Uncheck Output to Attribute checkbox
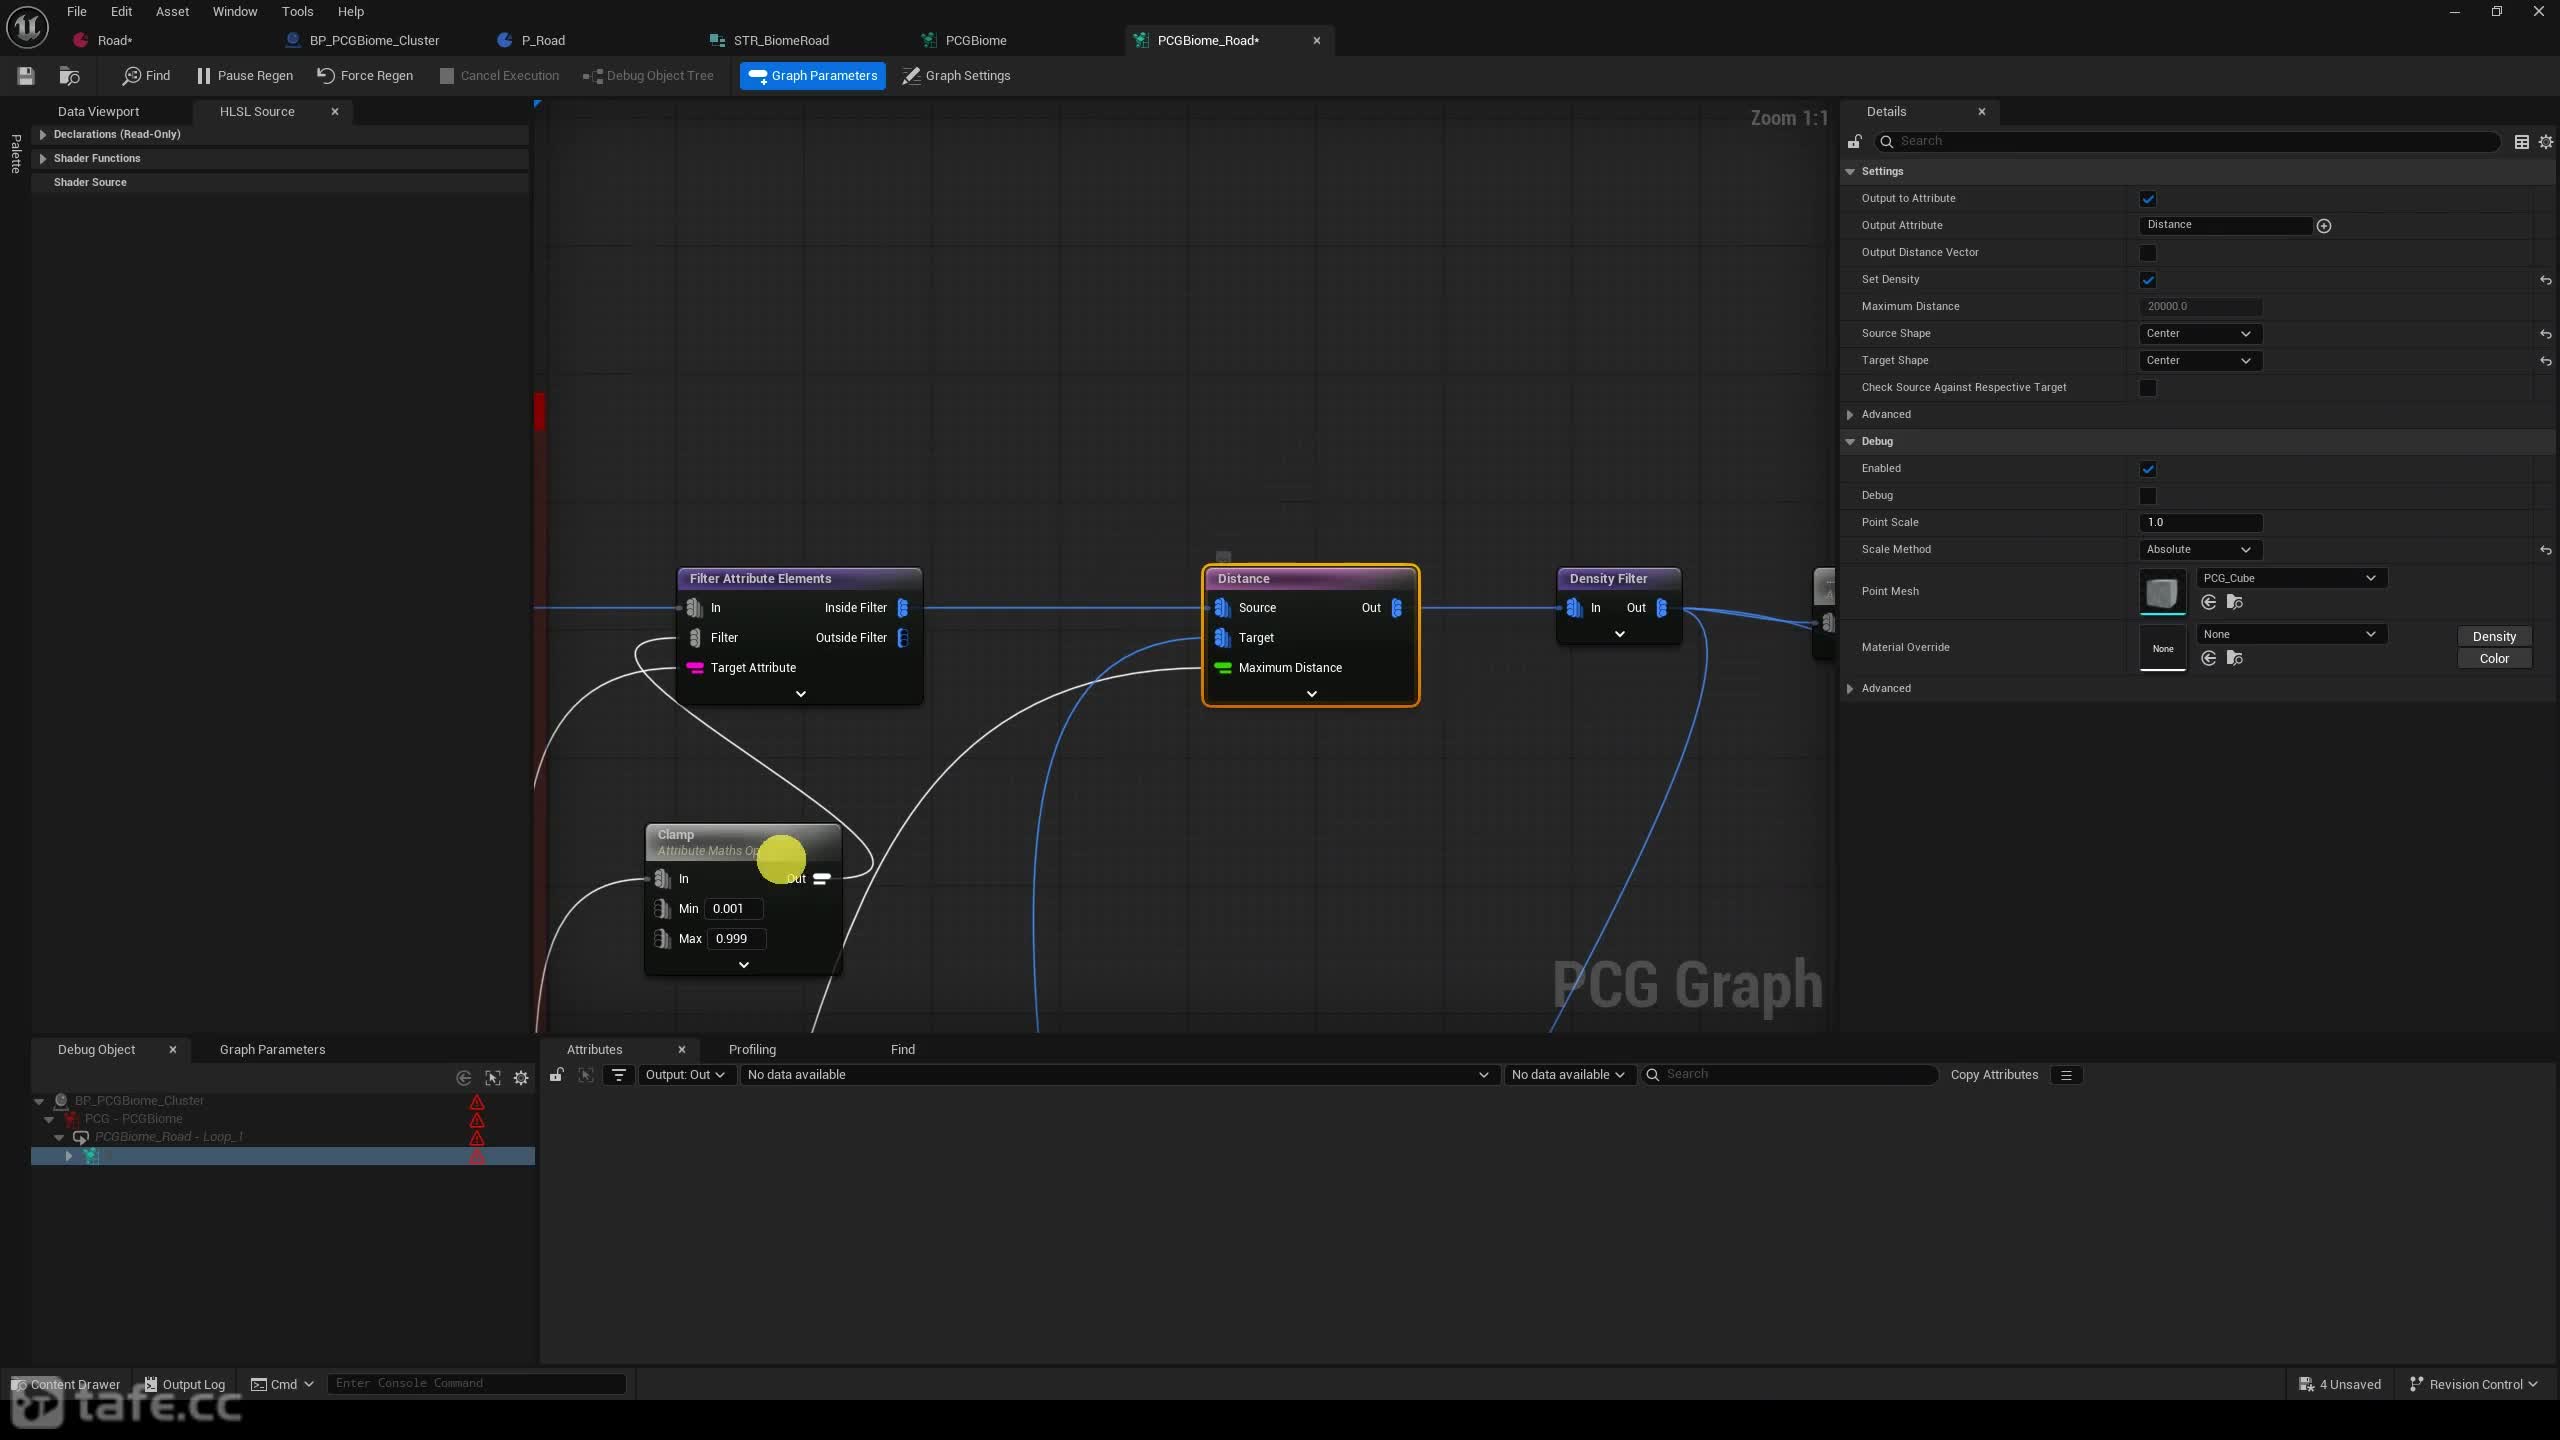This screenshot has width=2560, height=1440. tap(2148, 199)
